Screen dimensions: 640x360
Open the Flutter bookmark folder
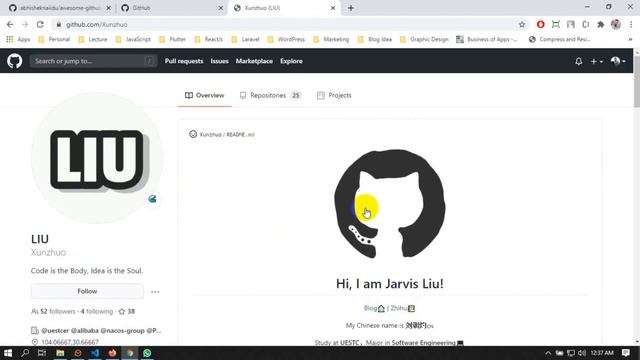173,40
